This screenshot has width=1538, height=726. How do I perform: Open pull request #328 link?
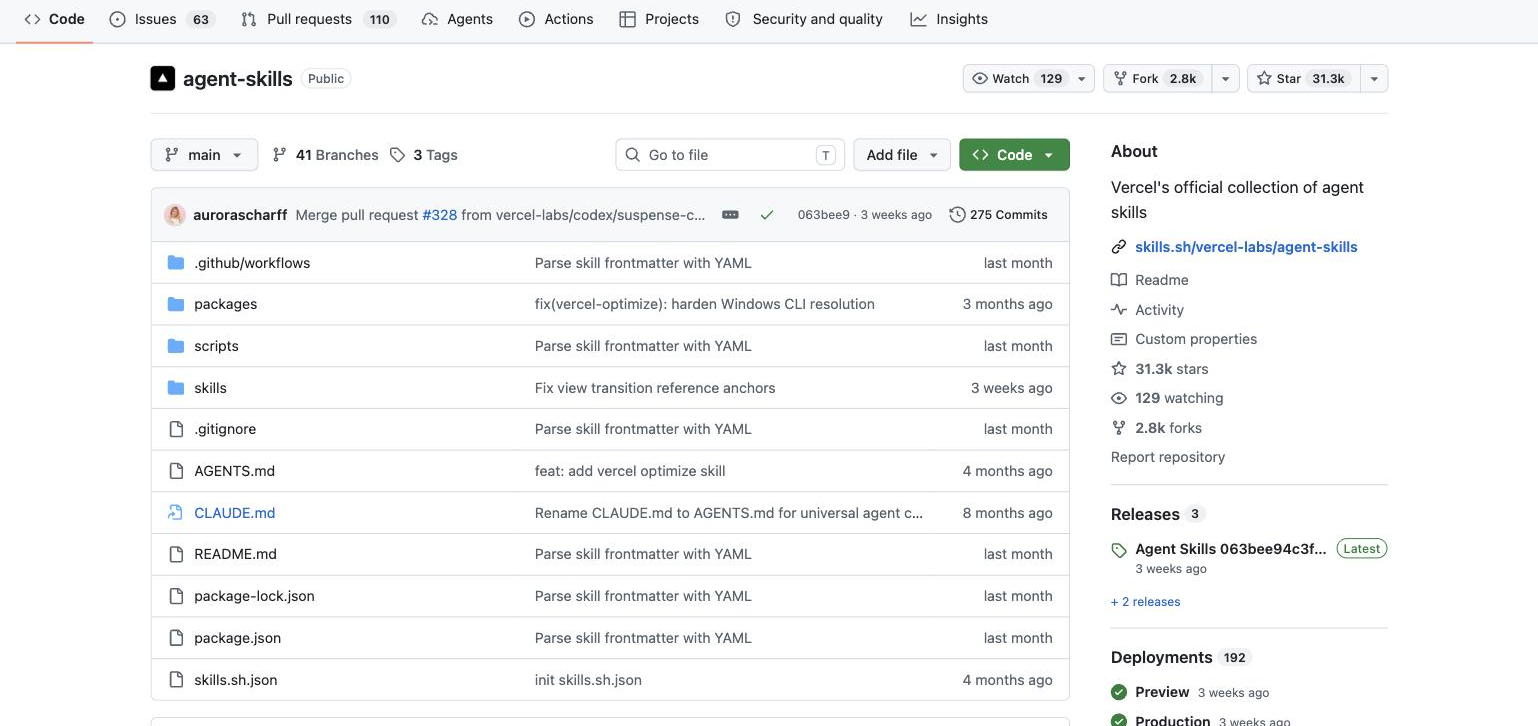click(439, 215)
